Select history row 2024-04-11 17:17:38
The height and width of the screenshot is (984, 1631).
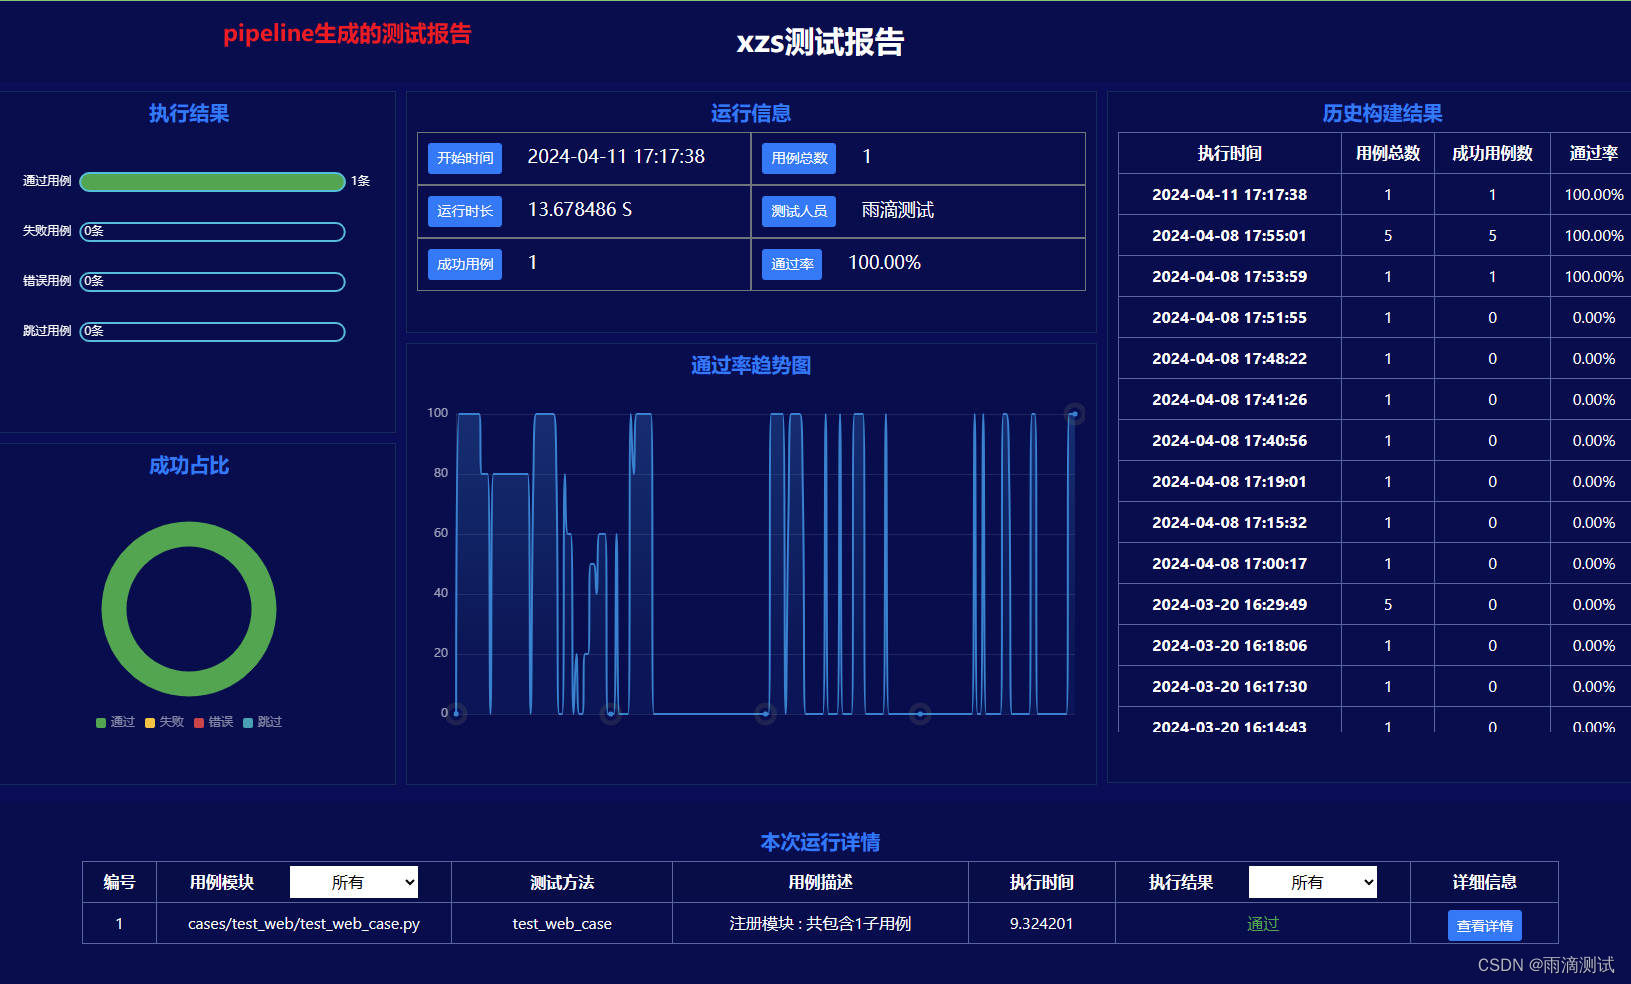coord(1375,195)
